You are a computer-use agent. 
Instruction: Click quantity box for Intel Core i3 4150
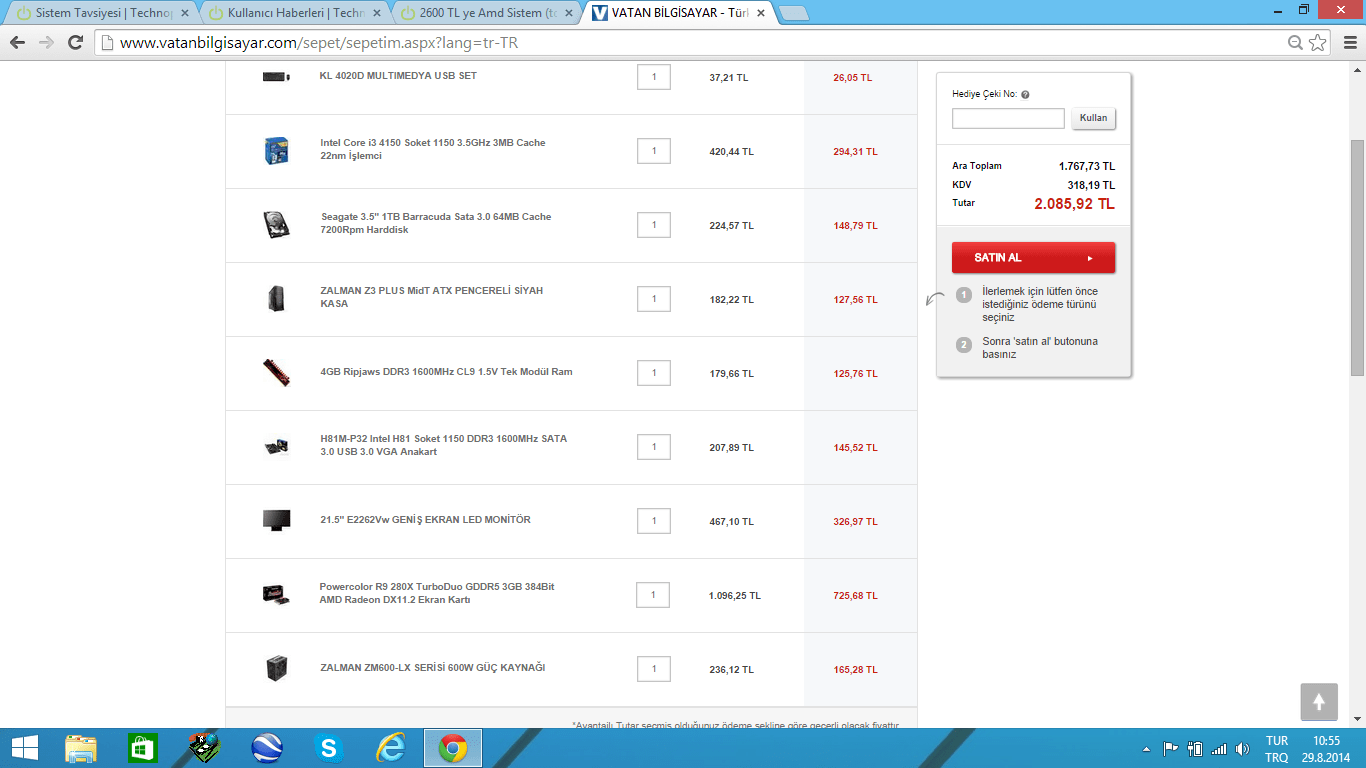coord(654,151)
